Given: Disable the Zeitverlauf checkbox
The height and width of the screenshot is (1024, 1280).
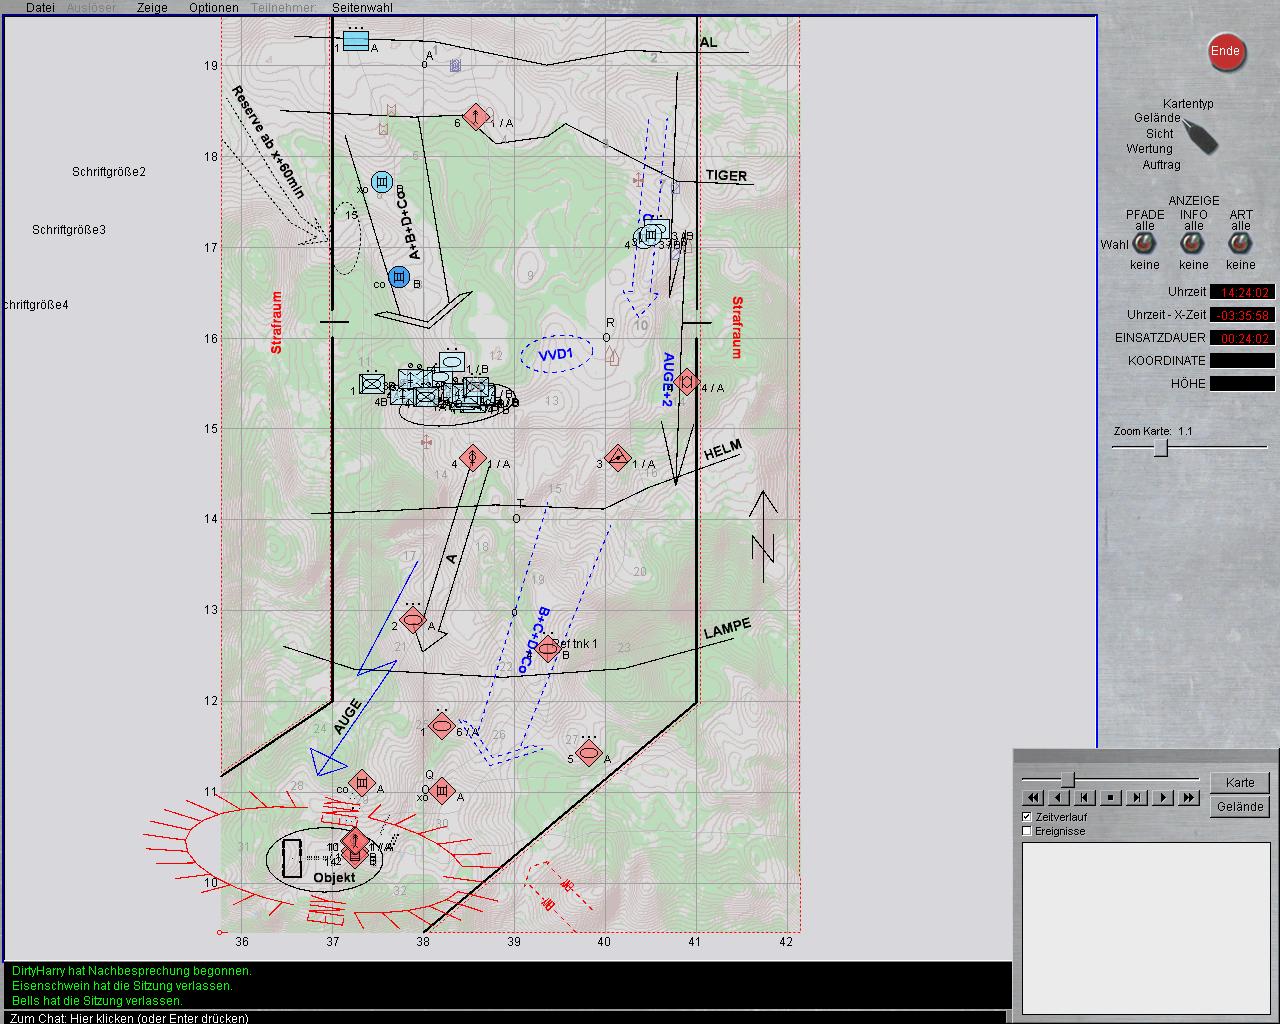Looking at the screenshot, I should [x=1027, y=817].
